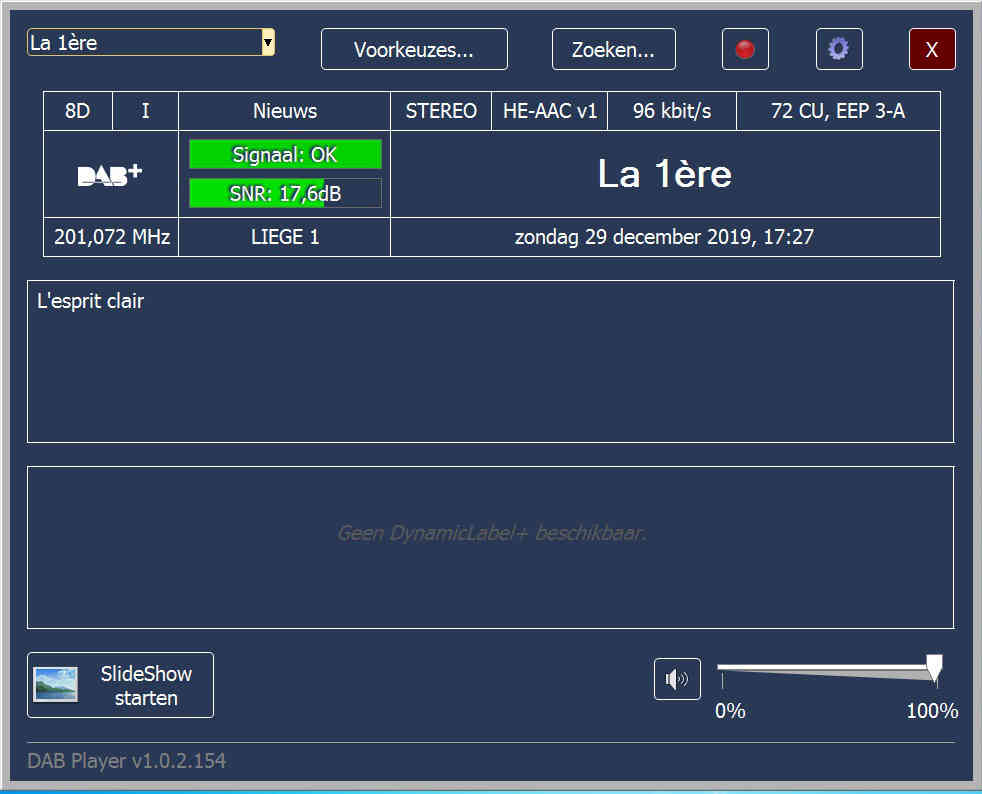The height and width of the screenshot is (794, 982).
Task: Click the SNR: 17,6dB bar
Action: tap(285, 193)
